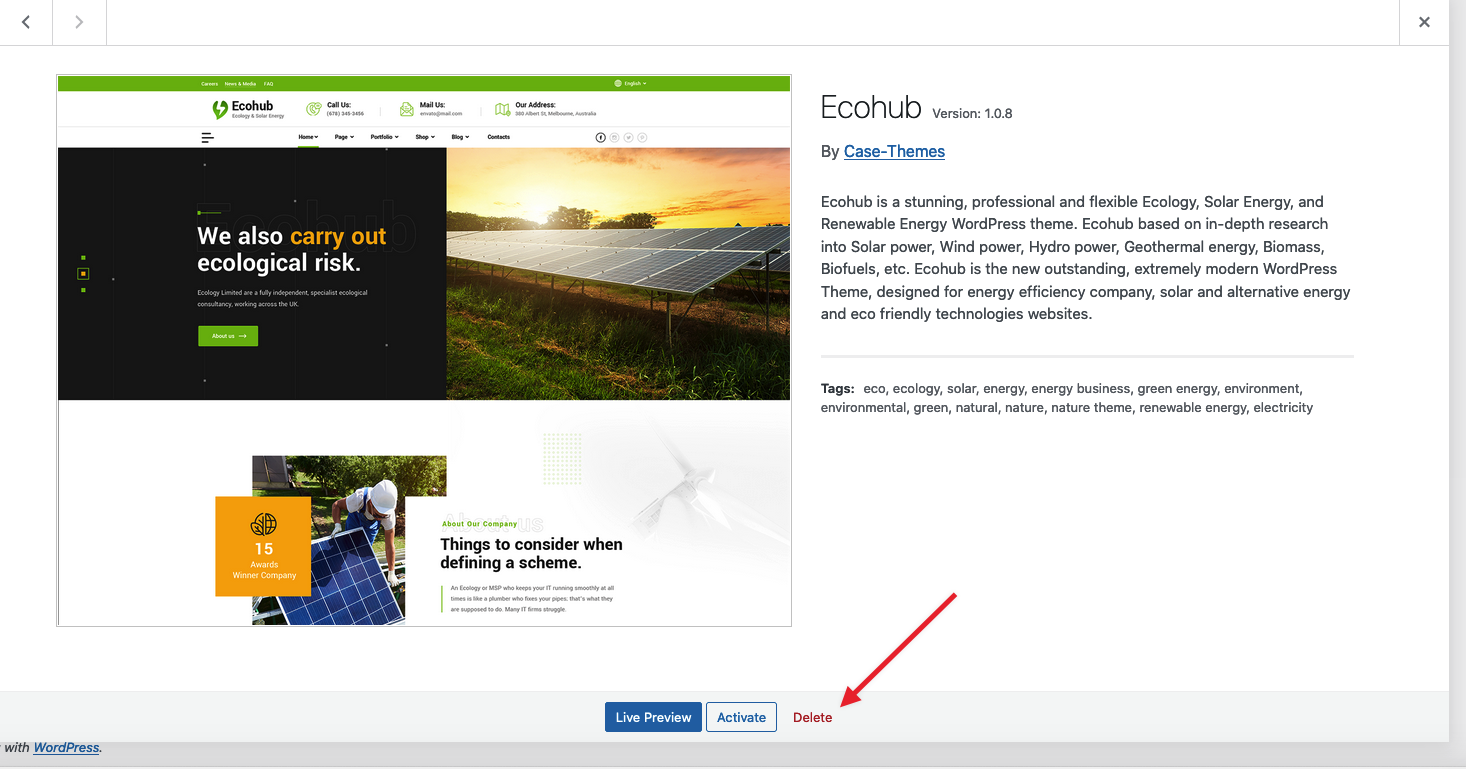Click the Ecohub theme screenshot preview

(424, 350)
